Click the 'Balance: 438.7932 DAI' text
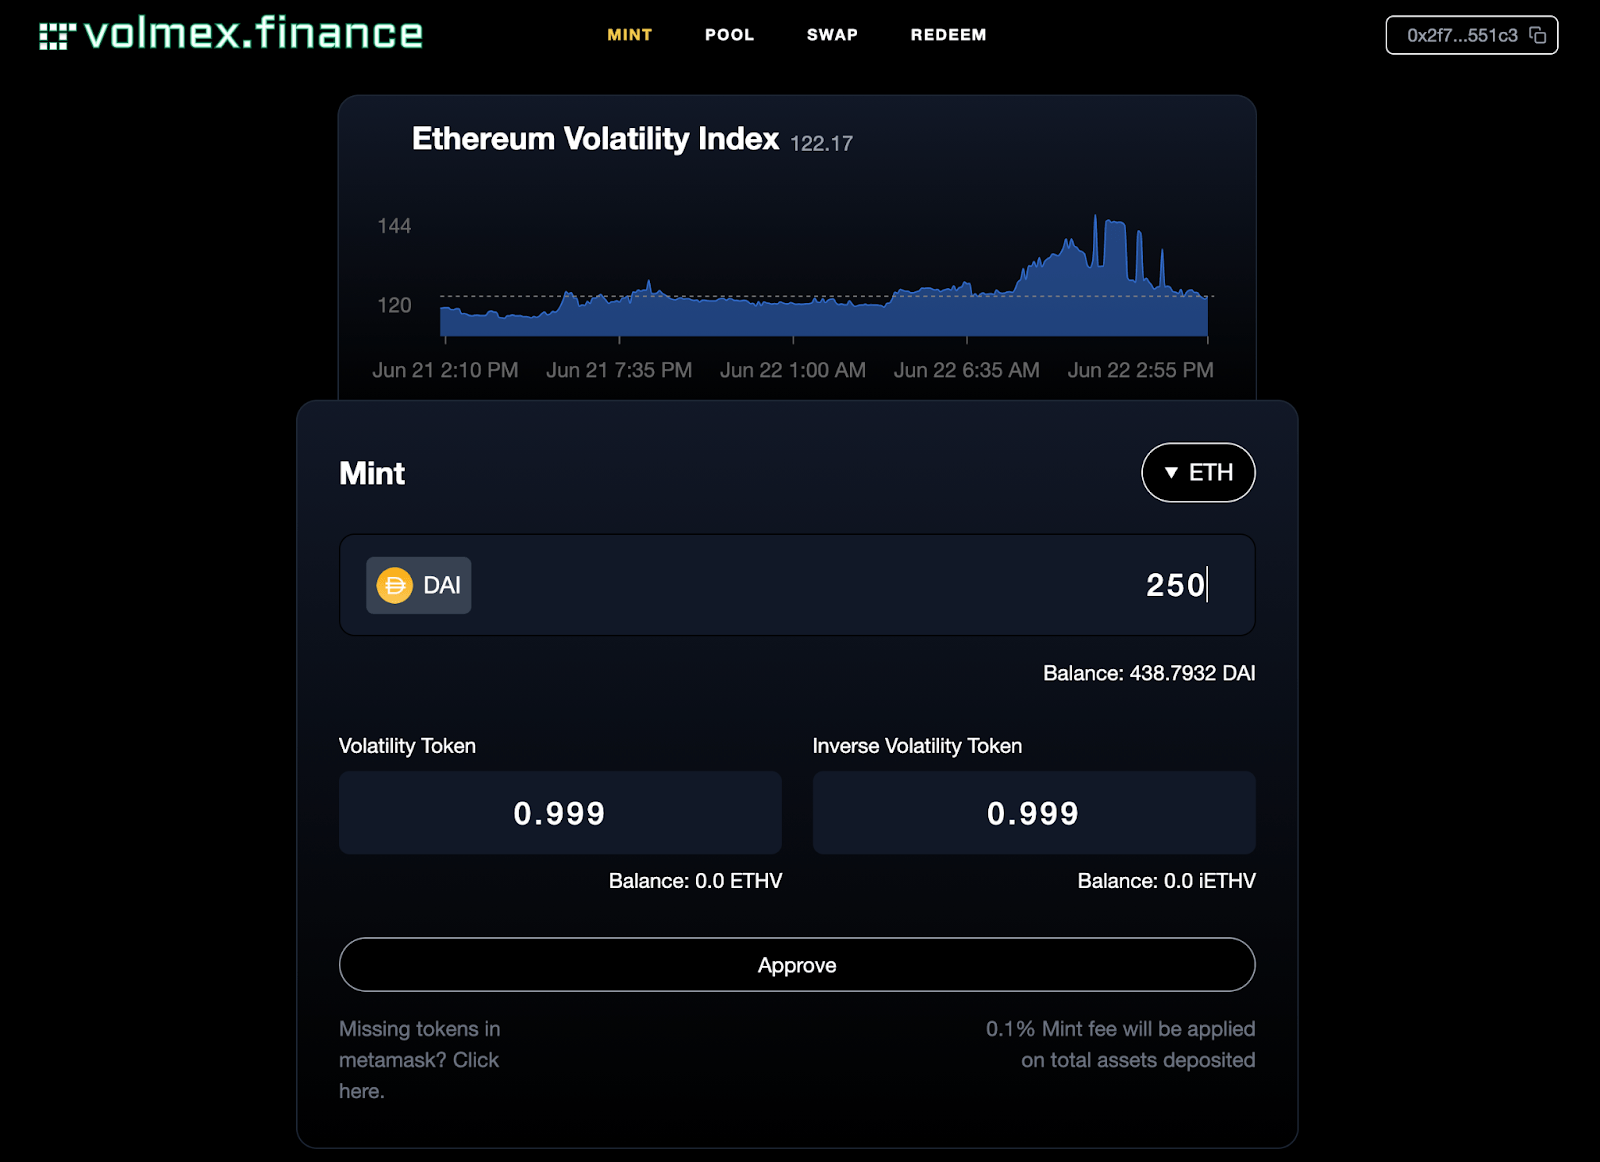This screenshot has width=1600, height=1162. click(1149, 673)
